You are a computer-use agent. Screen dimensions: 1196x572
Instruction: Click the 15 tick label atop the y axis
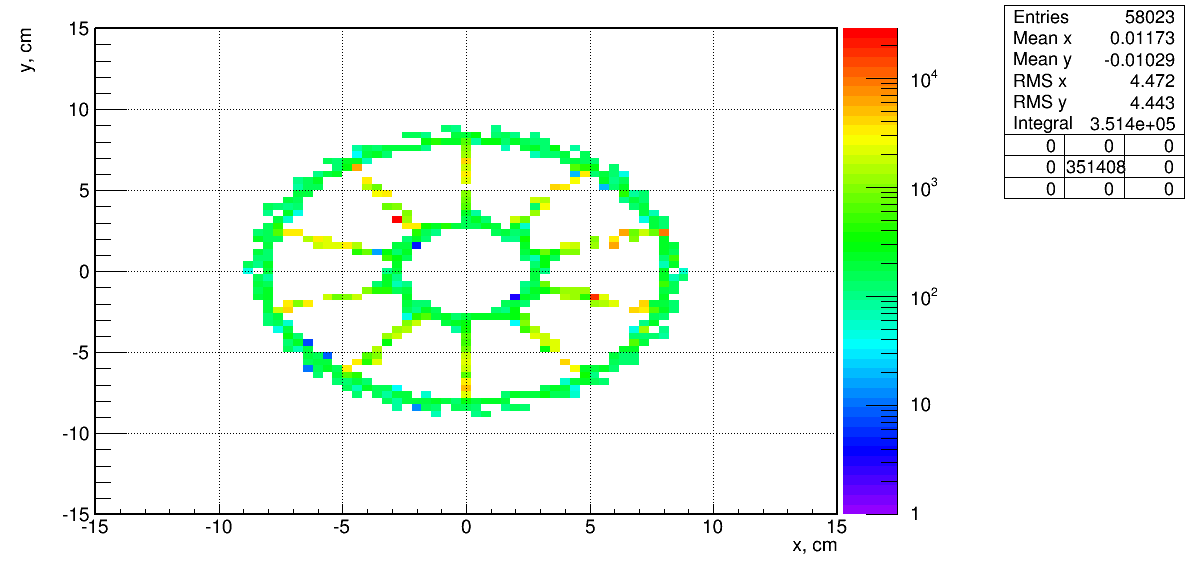coord(79,29)
